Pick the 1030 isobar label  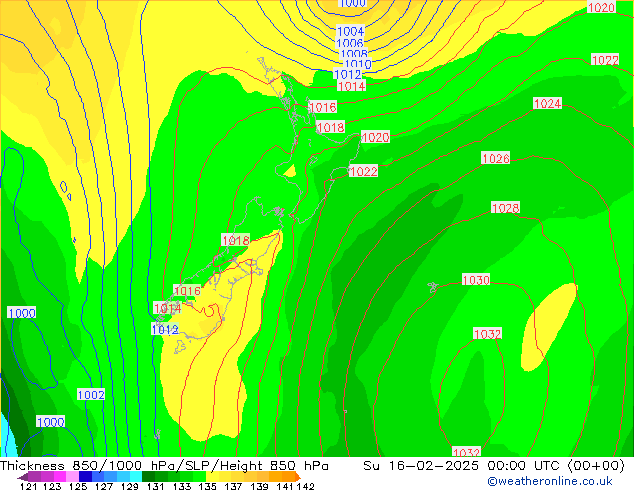476,280
